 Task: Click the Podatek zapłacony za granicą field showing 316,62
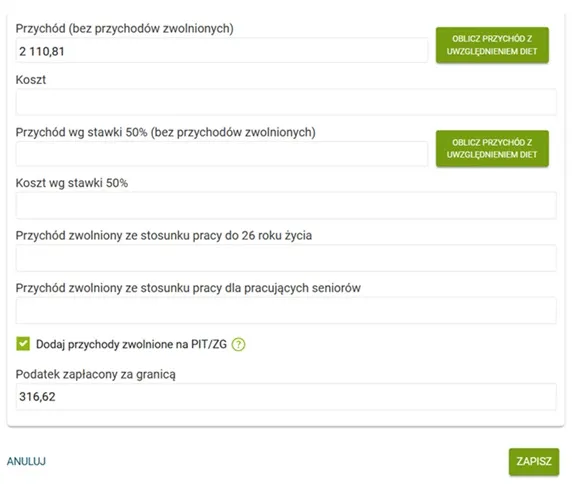click(x=286, y=397)
